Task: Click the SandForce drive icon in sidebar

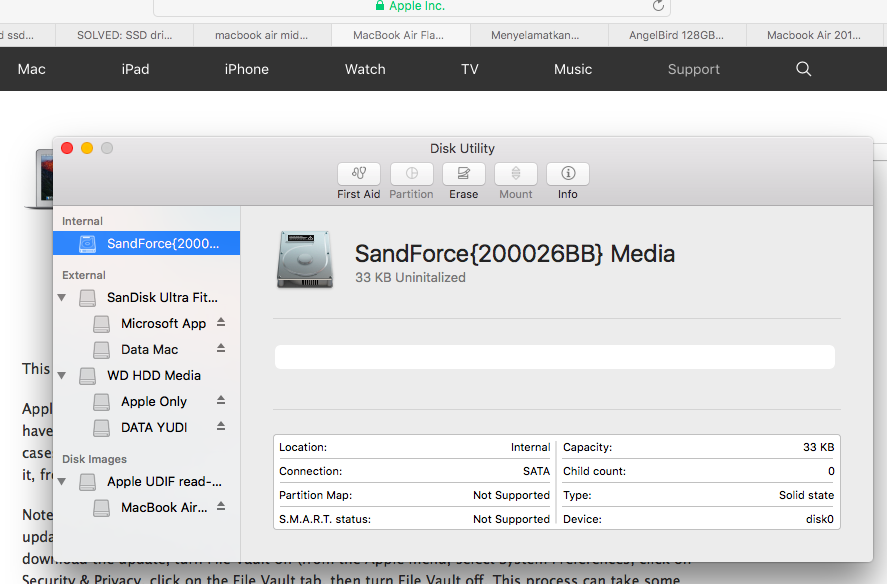Action: [x=87, y=243]
